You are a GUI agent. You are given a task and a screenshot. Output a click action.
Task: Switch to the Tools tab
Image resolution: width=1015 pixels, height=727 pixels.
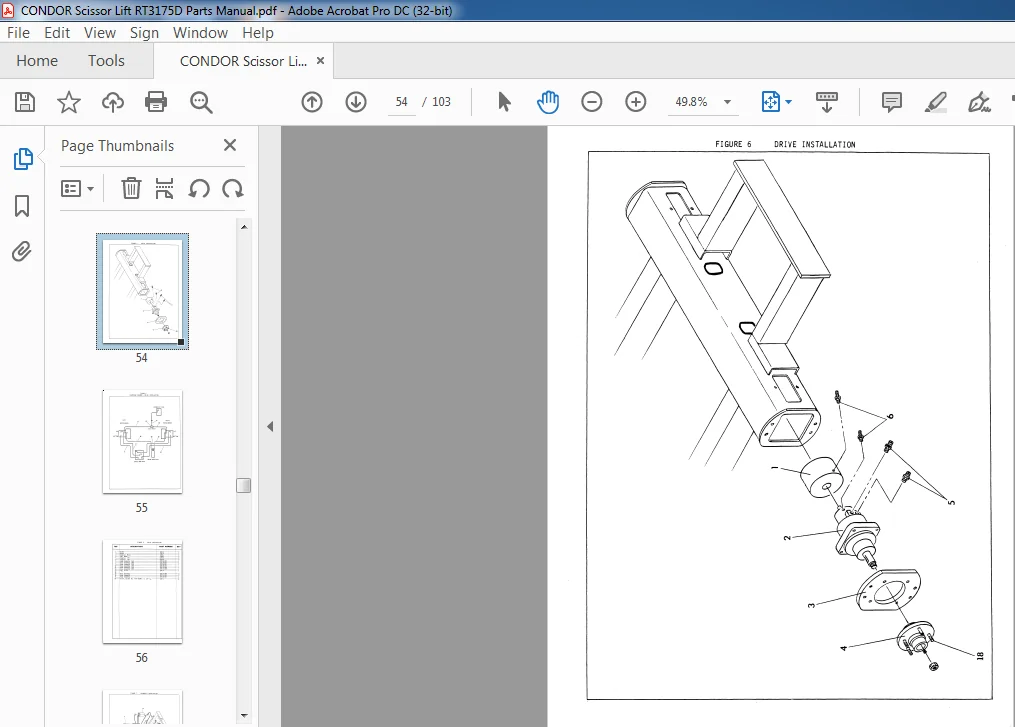(x=106, y=61)
